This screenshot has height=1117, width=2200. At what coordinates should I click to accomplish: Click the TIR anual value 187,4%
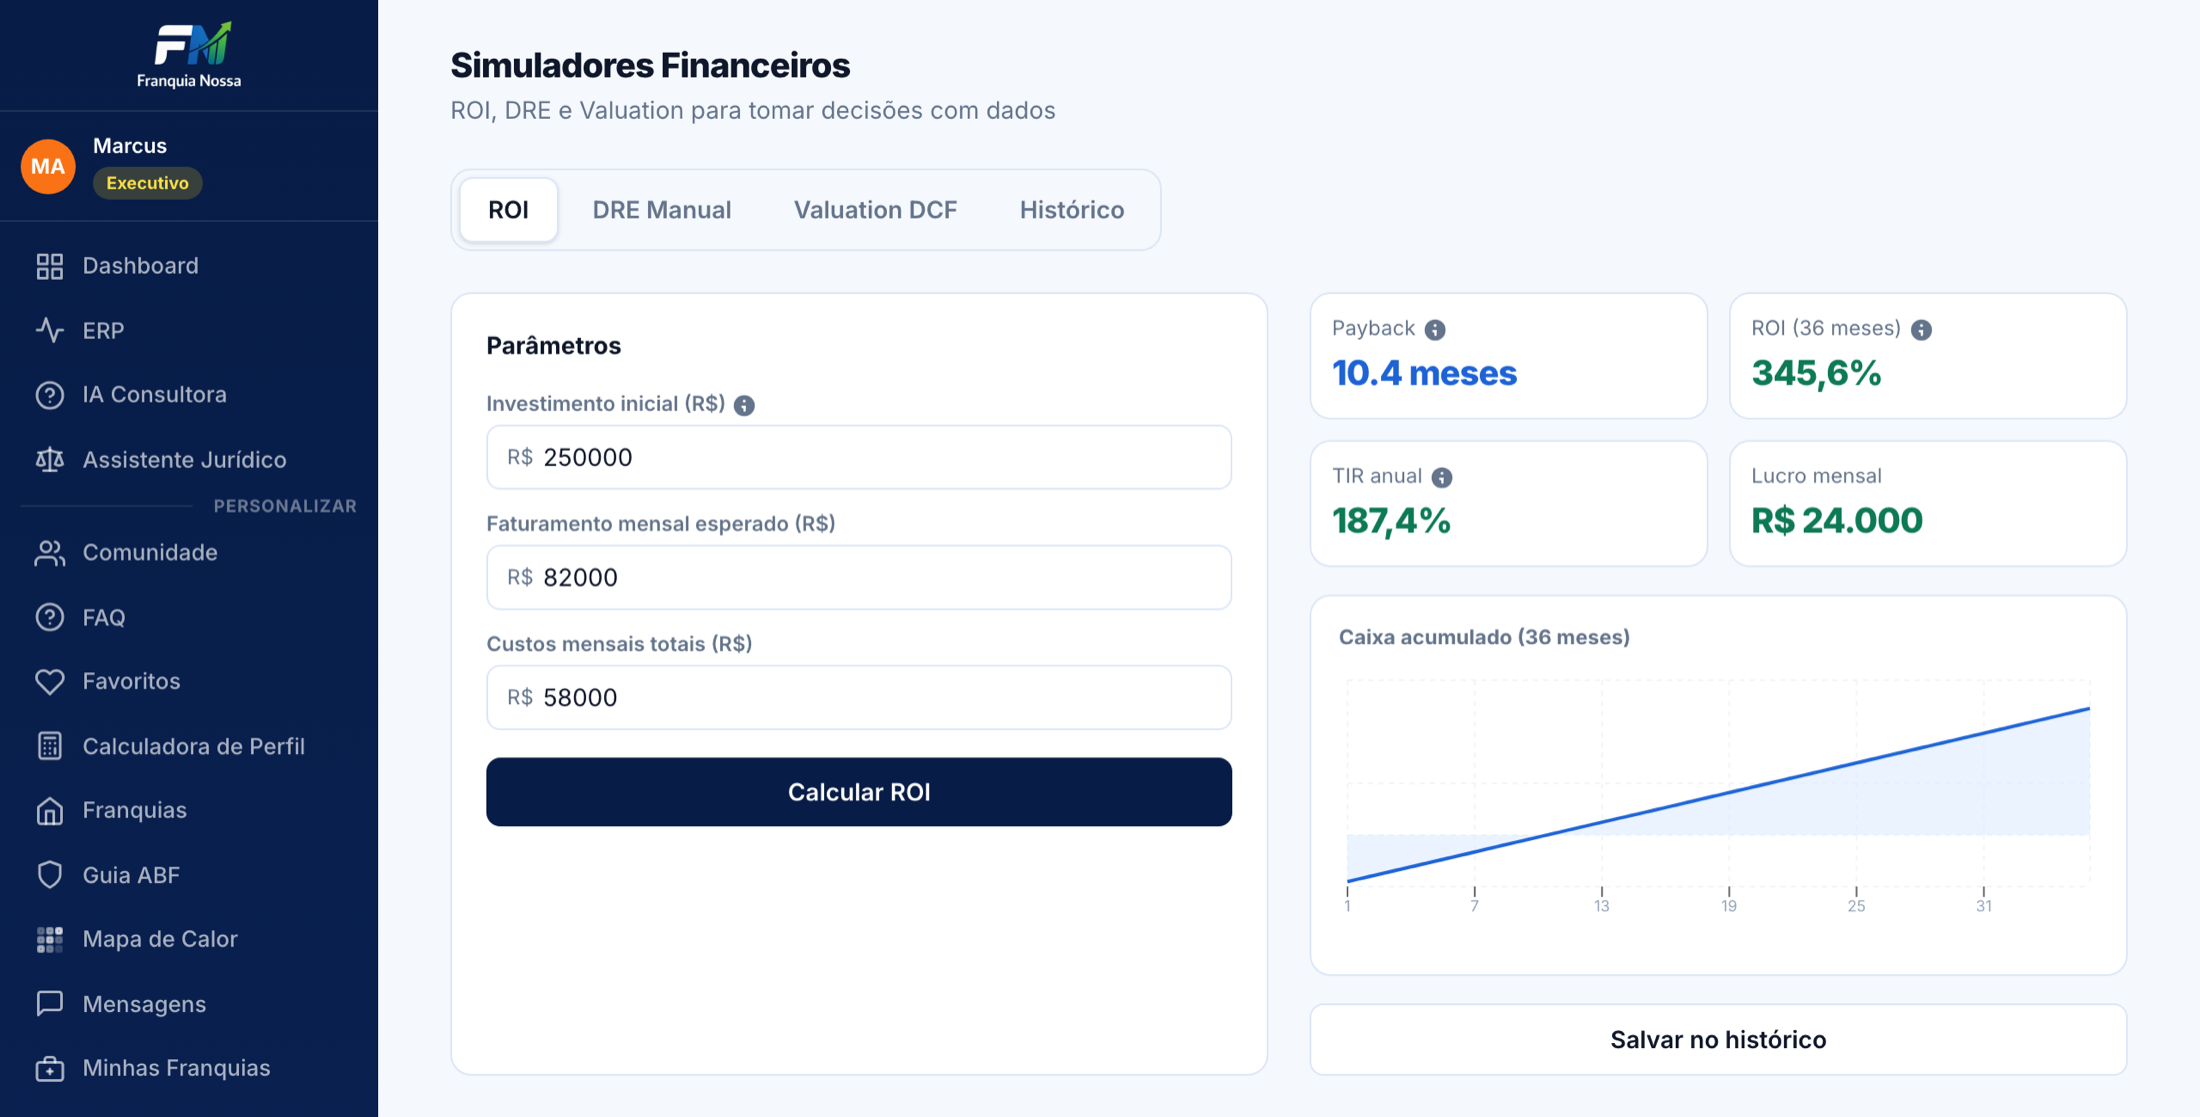click(x=1391, y=521)
